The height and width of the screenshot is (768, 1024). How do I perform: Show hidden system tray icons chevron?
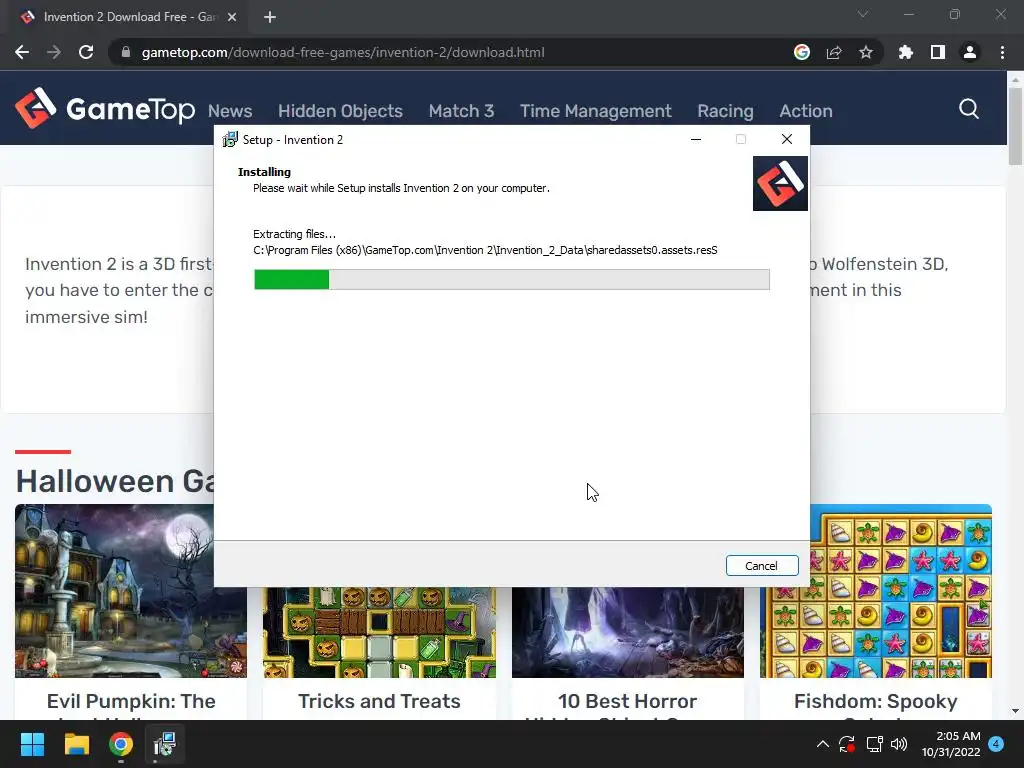(823, 744)
